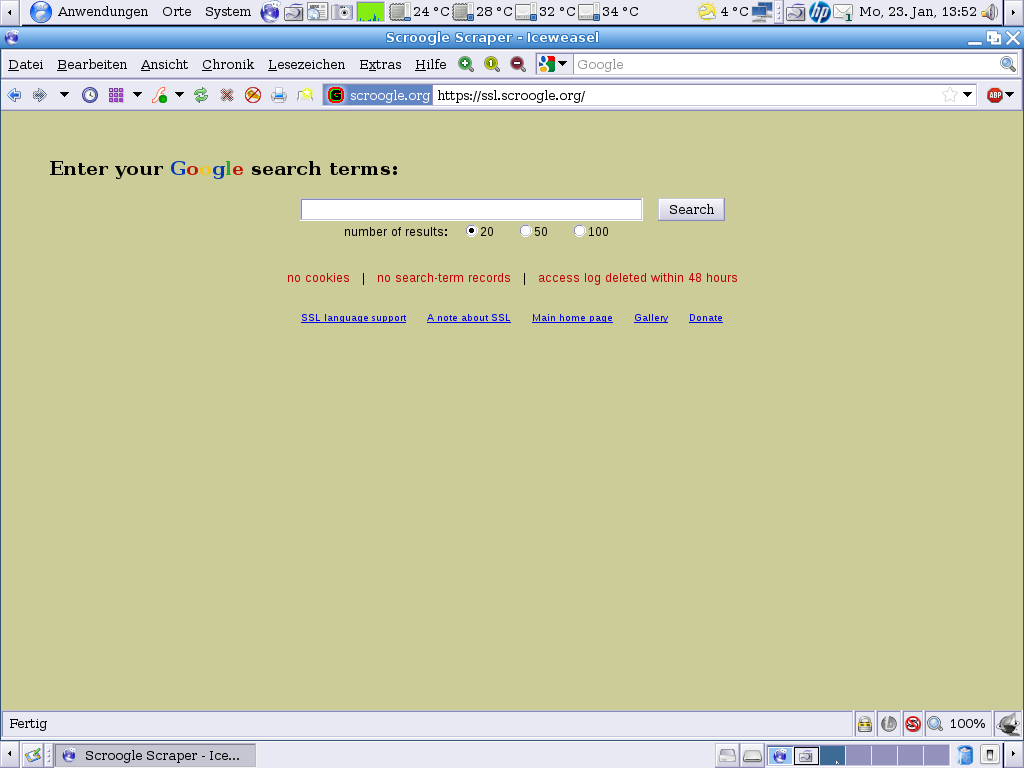
Task: Open the Hilfe menu
Action: click(430, 64)
